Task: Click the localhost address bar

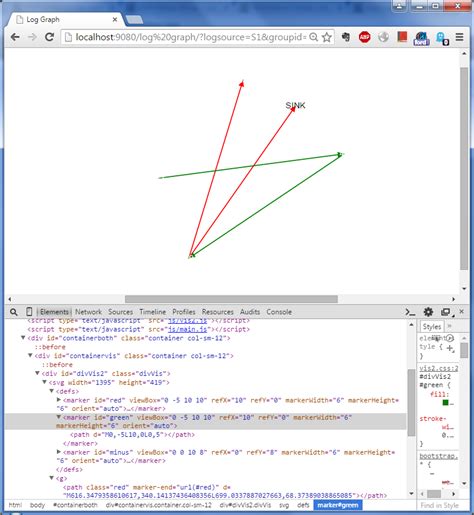Action: [190, 37]
